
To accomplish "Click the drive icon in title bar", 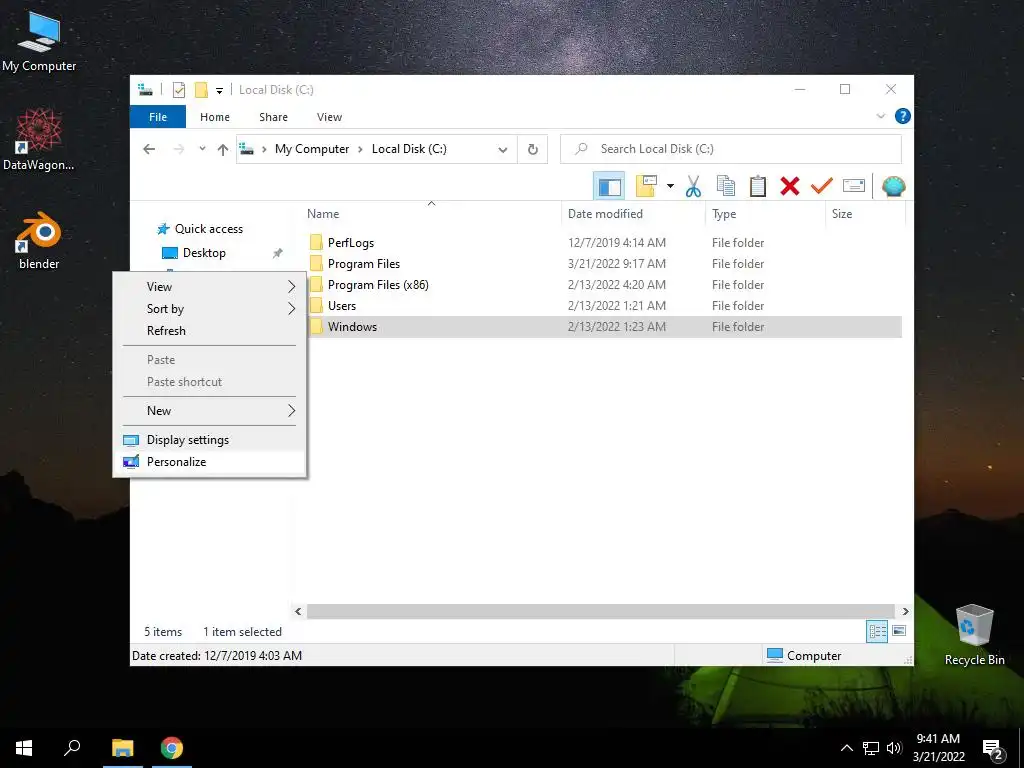I will click(145, 89).
